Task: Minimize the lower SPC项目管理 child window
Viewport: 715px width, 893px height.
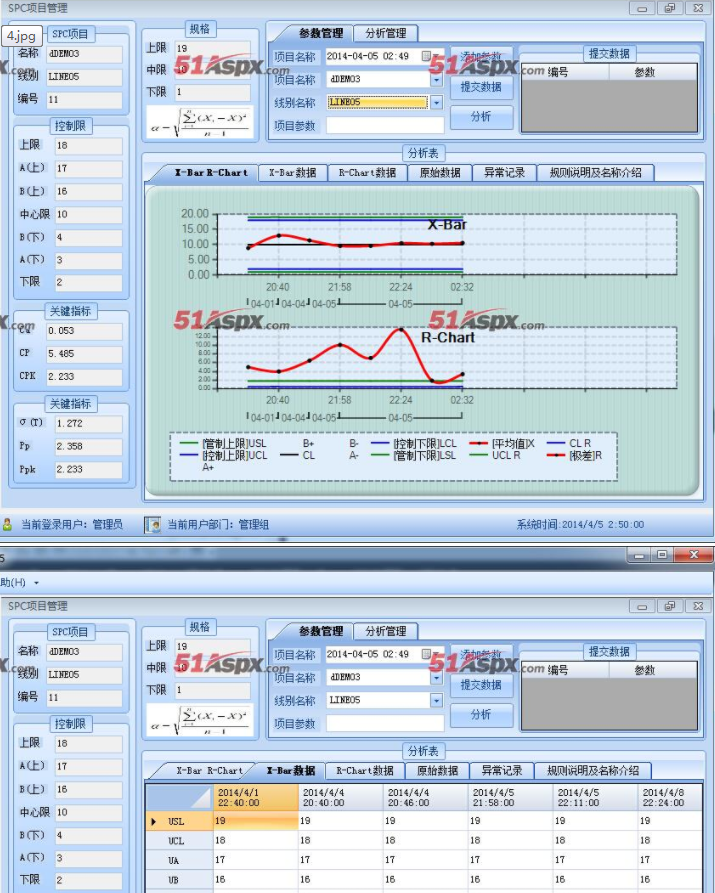Action: (642, 606)
